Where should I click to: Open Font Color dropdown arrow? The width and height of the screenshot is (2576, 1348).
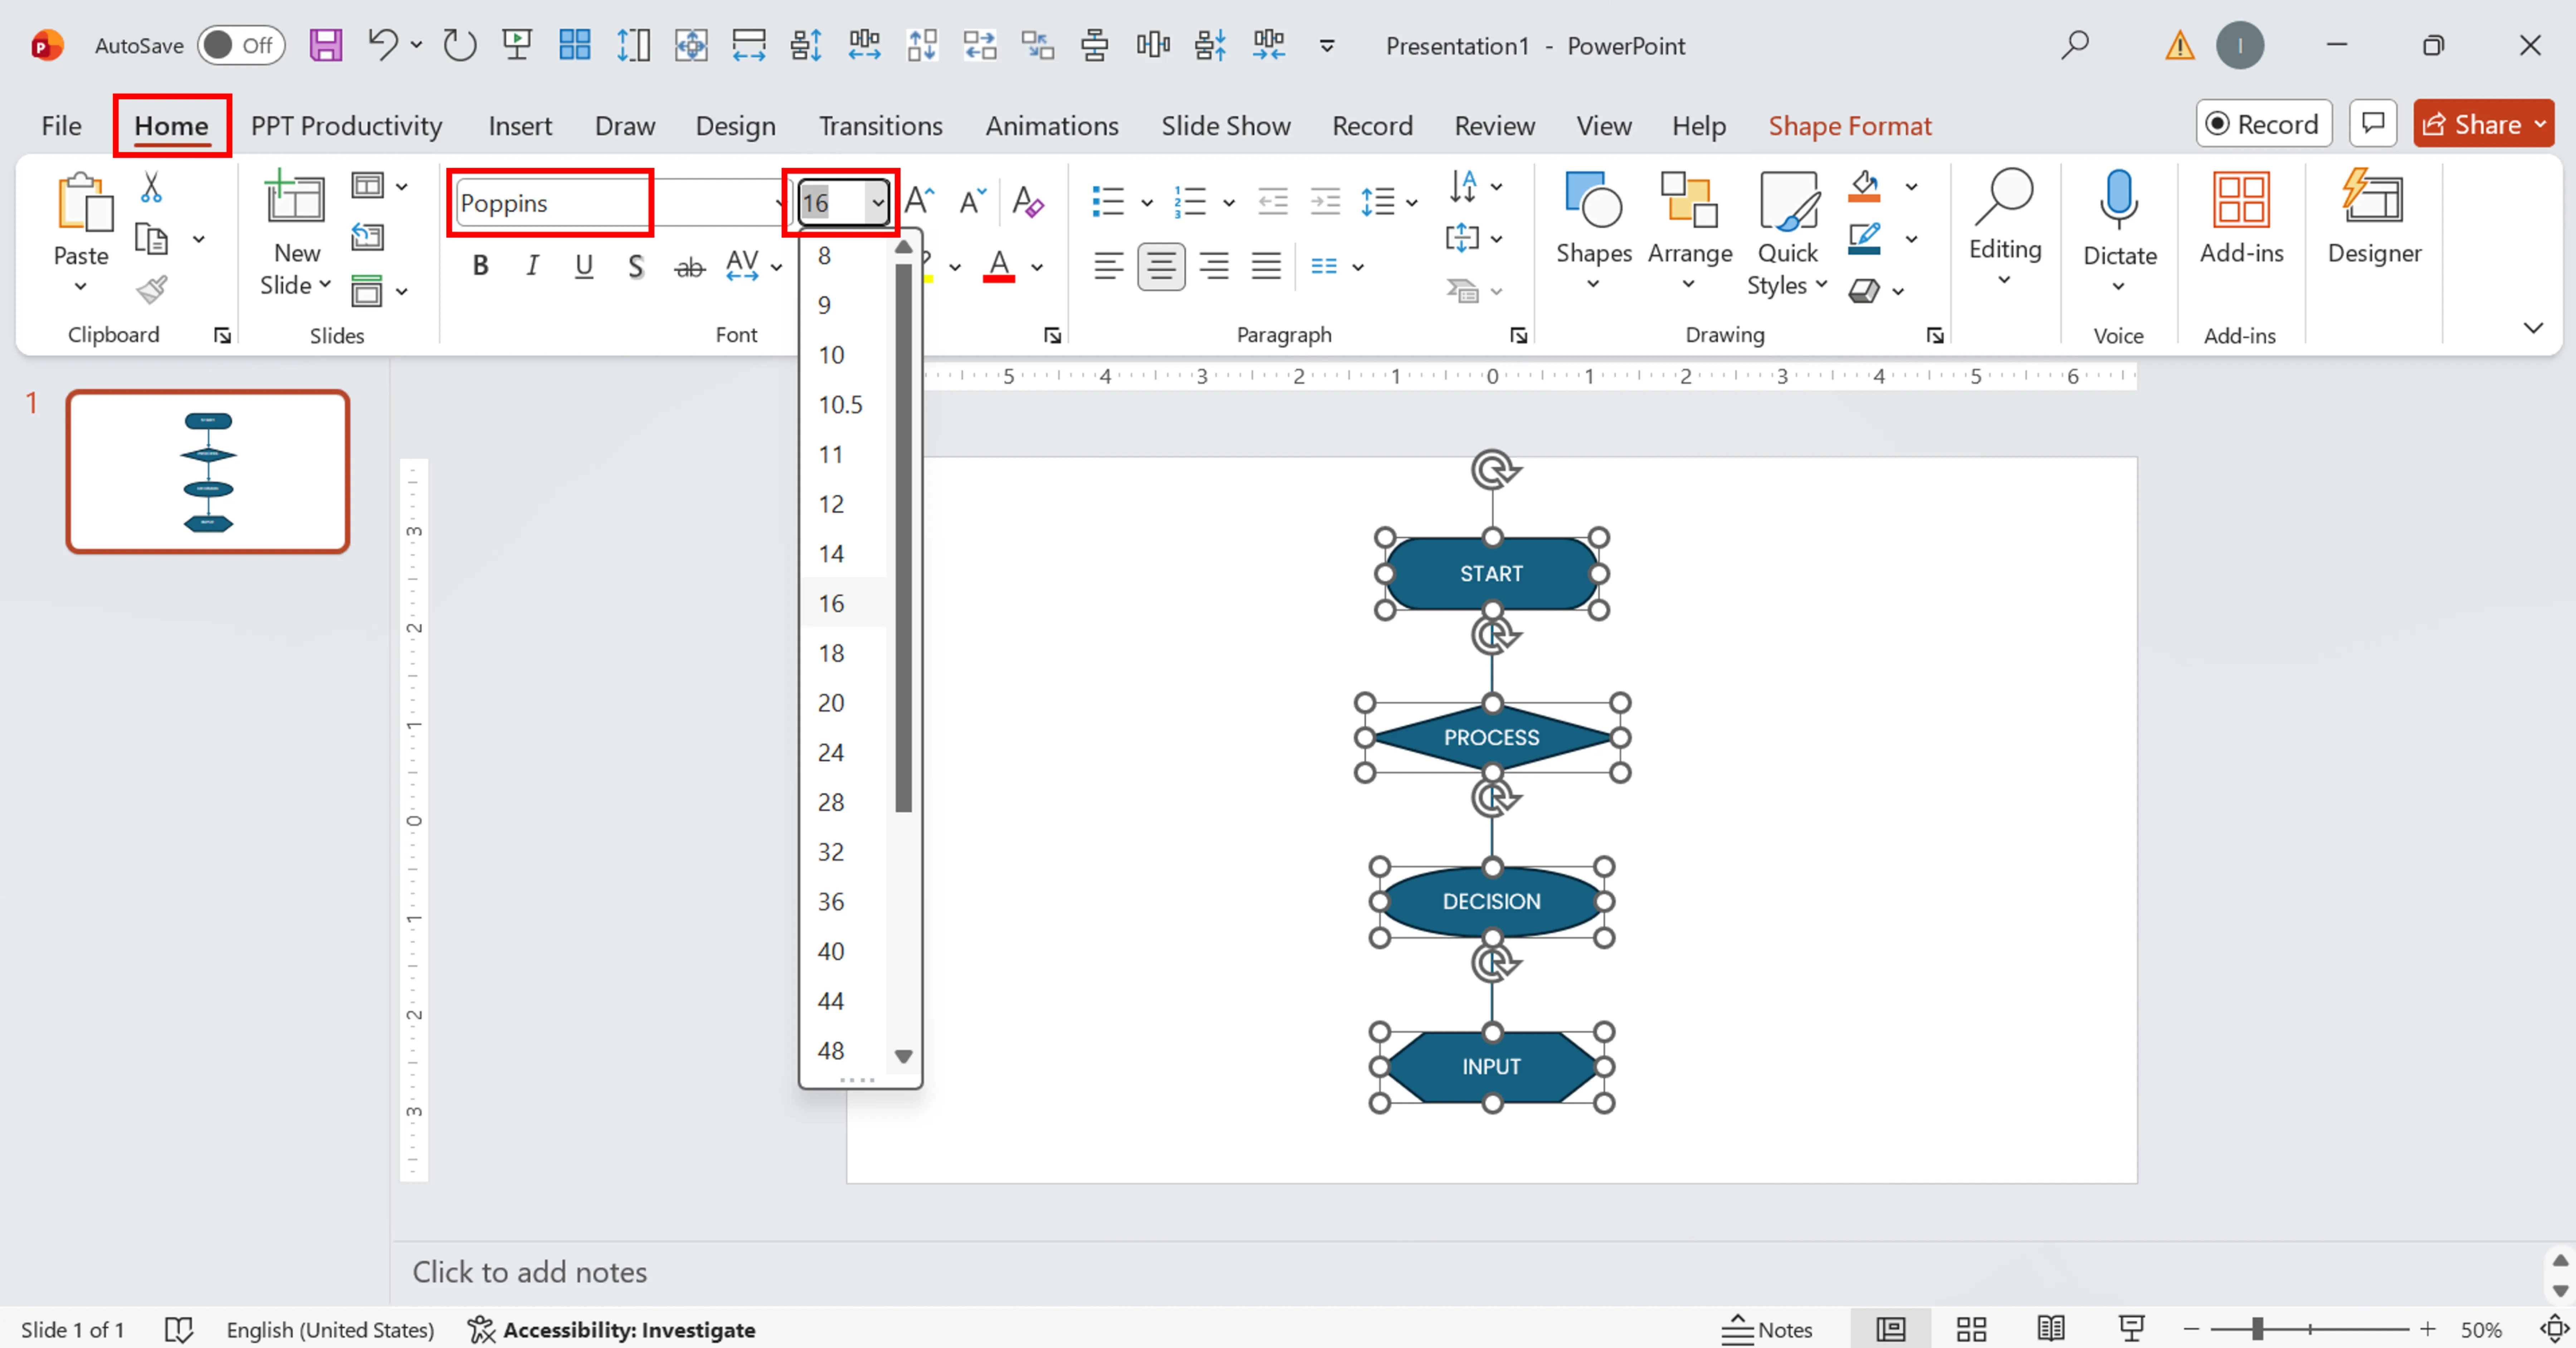tap(1037, 267)
